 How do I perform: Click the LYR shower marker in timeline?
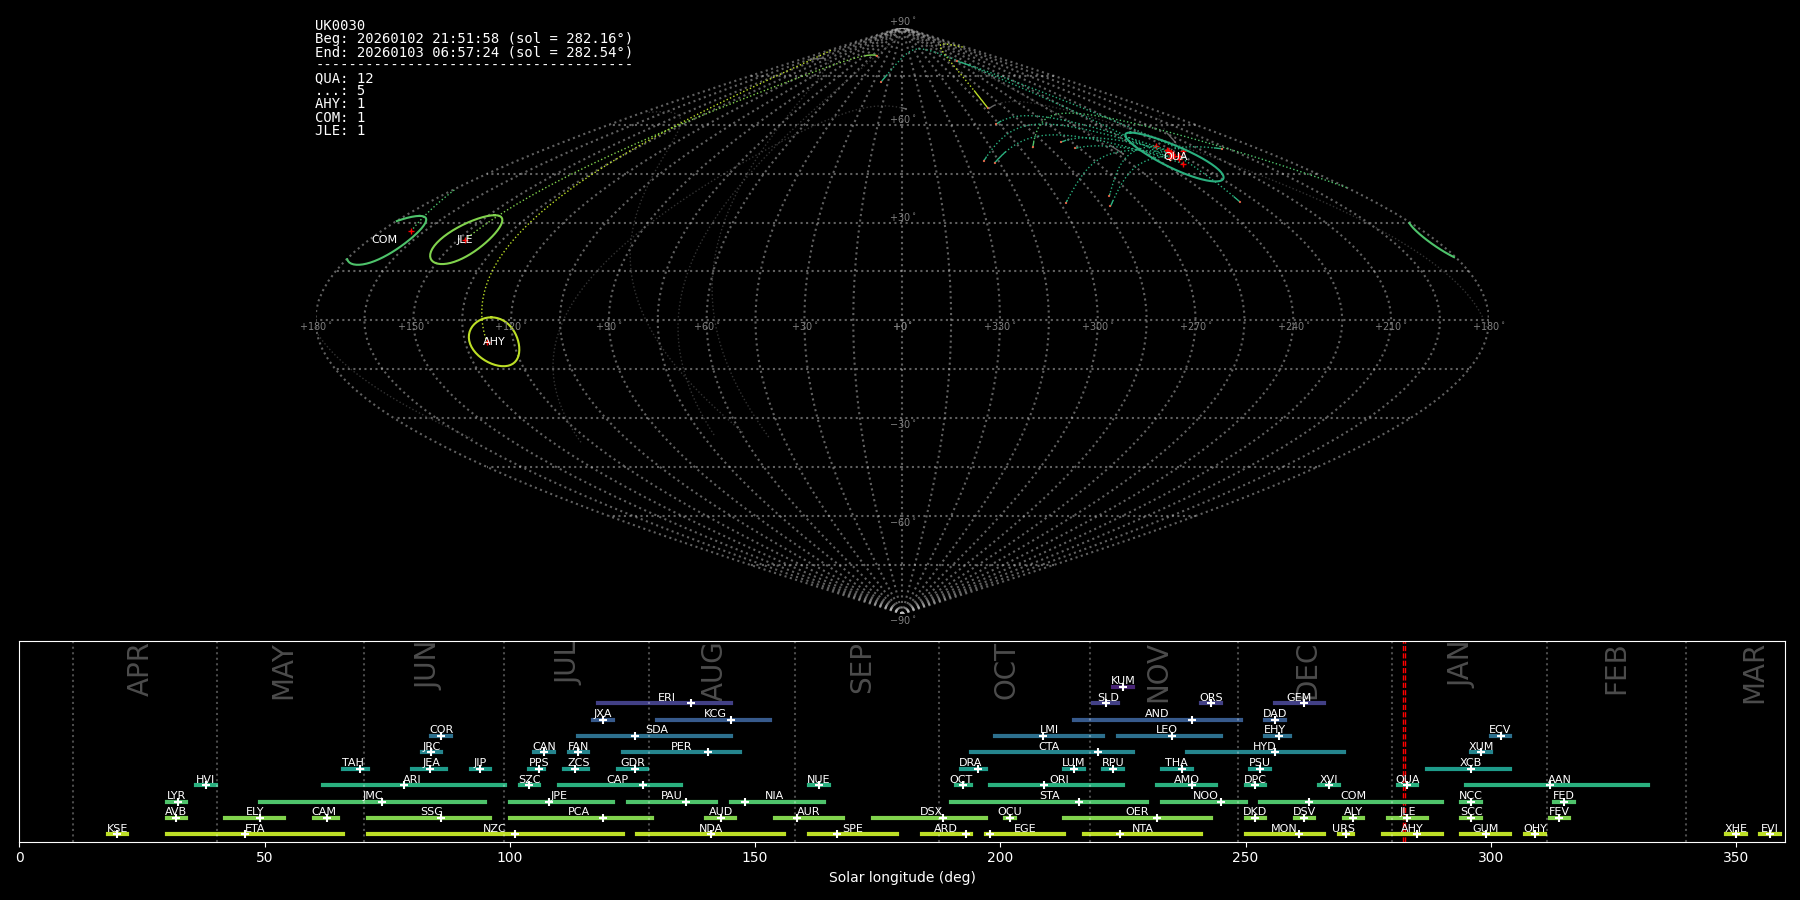pyautogui.click(x=178, y=802)
